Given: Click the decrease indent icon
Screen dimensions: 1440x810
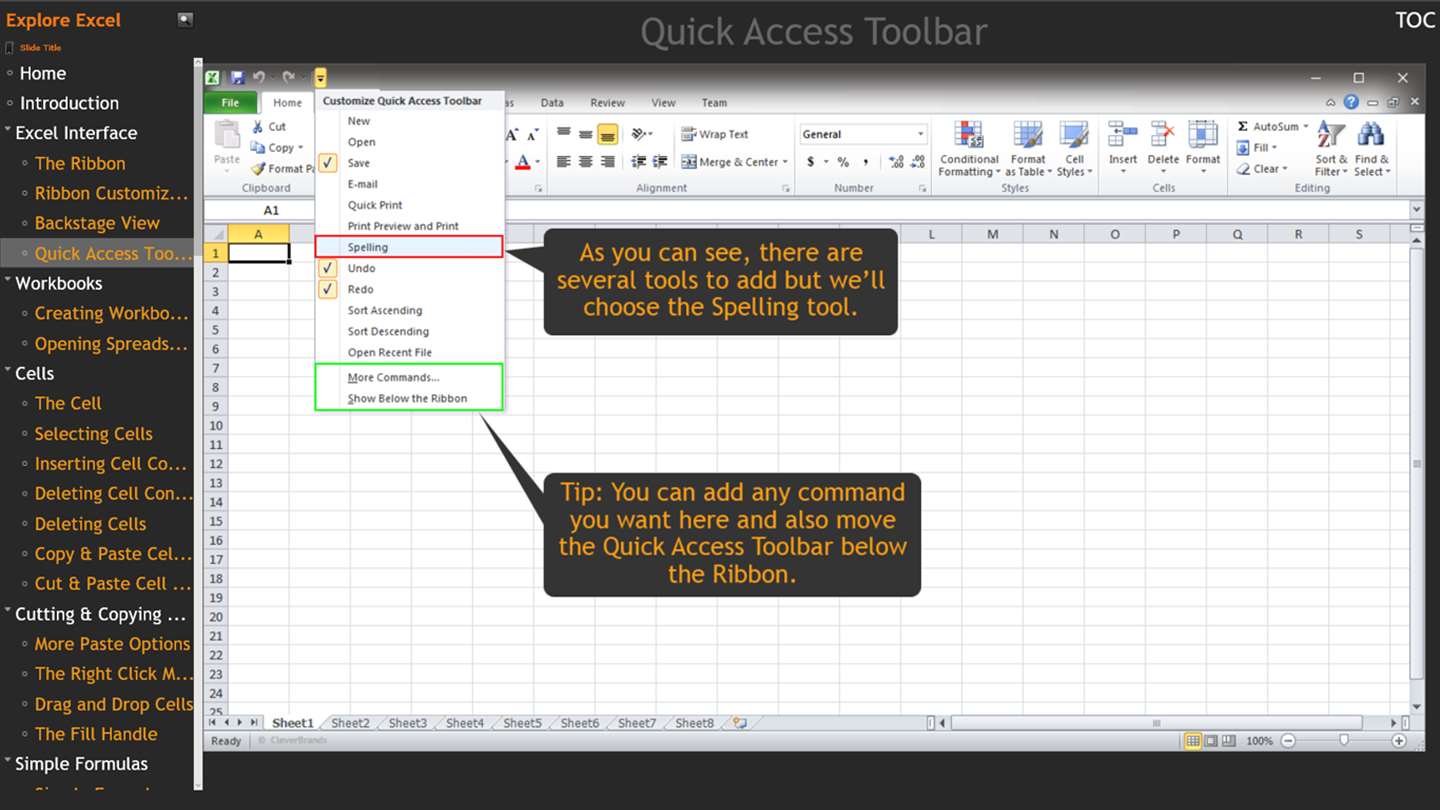Looking at the screenshot, I should point(638,162).
